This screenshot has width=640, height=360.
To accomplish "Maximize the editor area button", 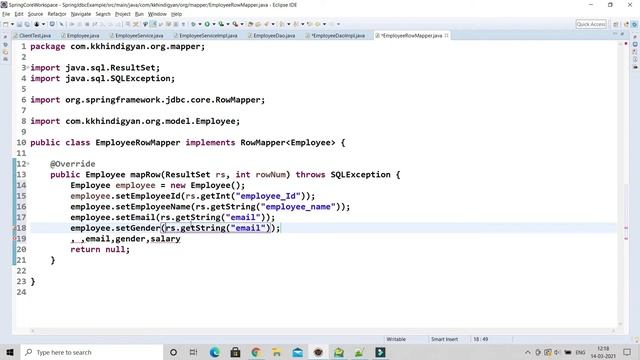I will [x=622, y=34].
